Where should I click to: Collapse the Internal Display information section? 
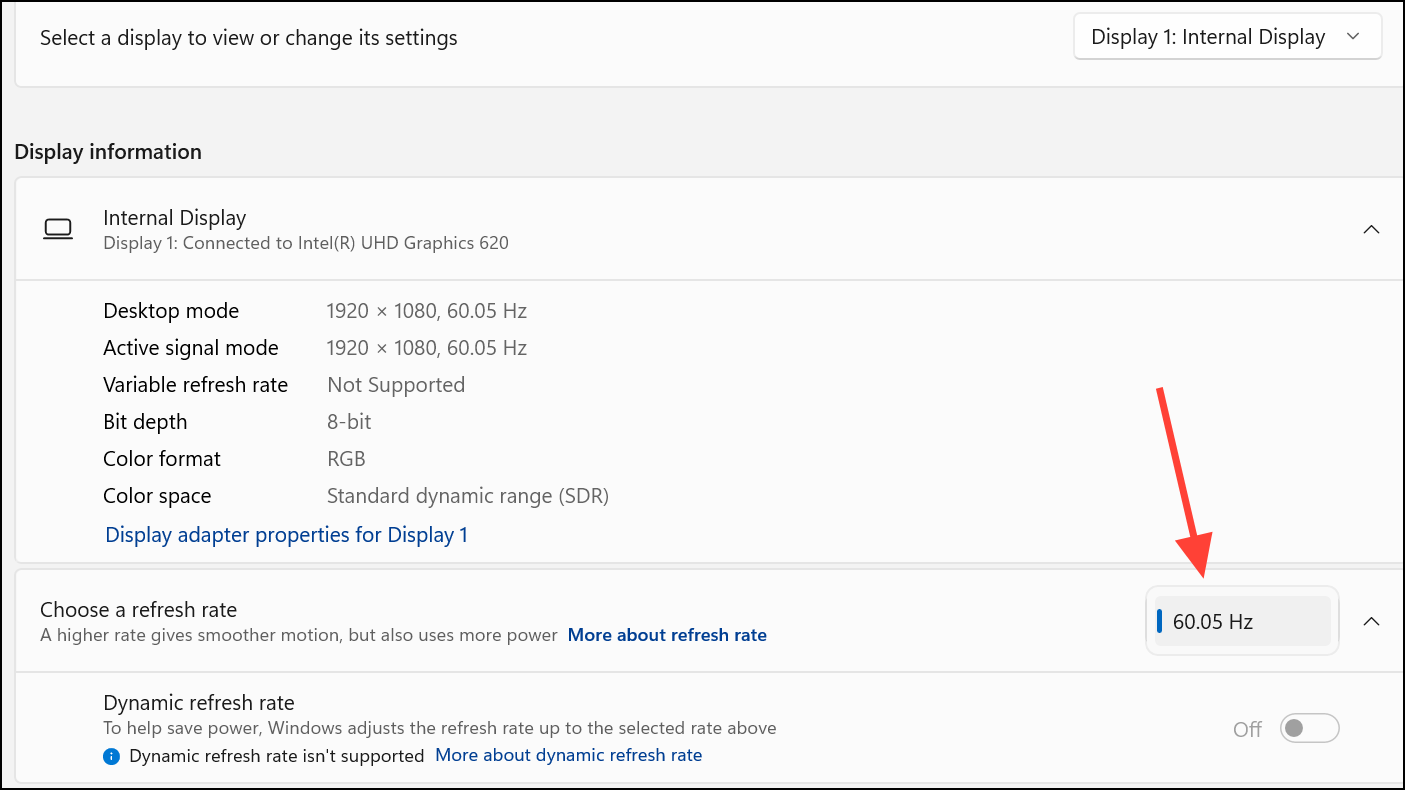[1371, 228]
